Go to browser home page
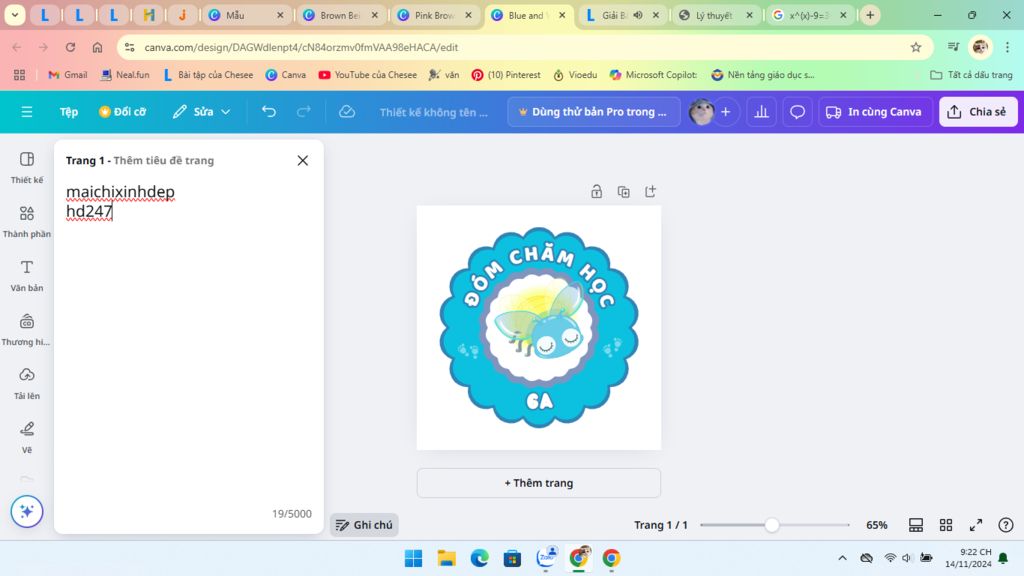Screen dimensions: 1024x576 (97, 47)
